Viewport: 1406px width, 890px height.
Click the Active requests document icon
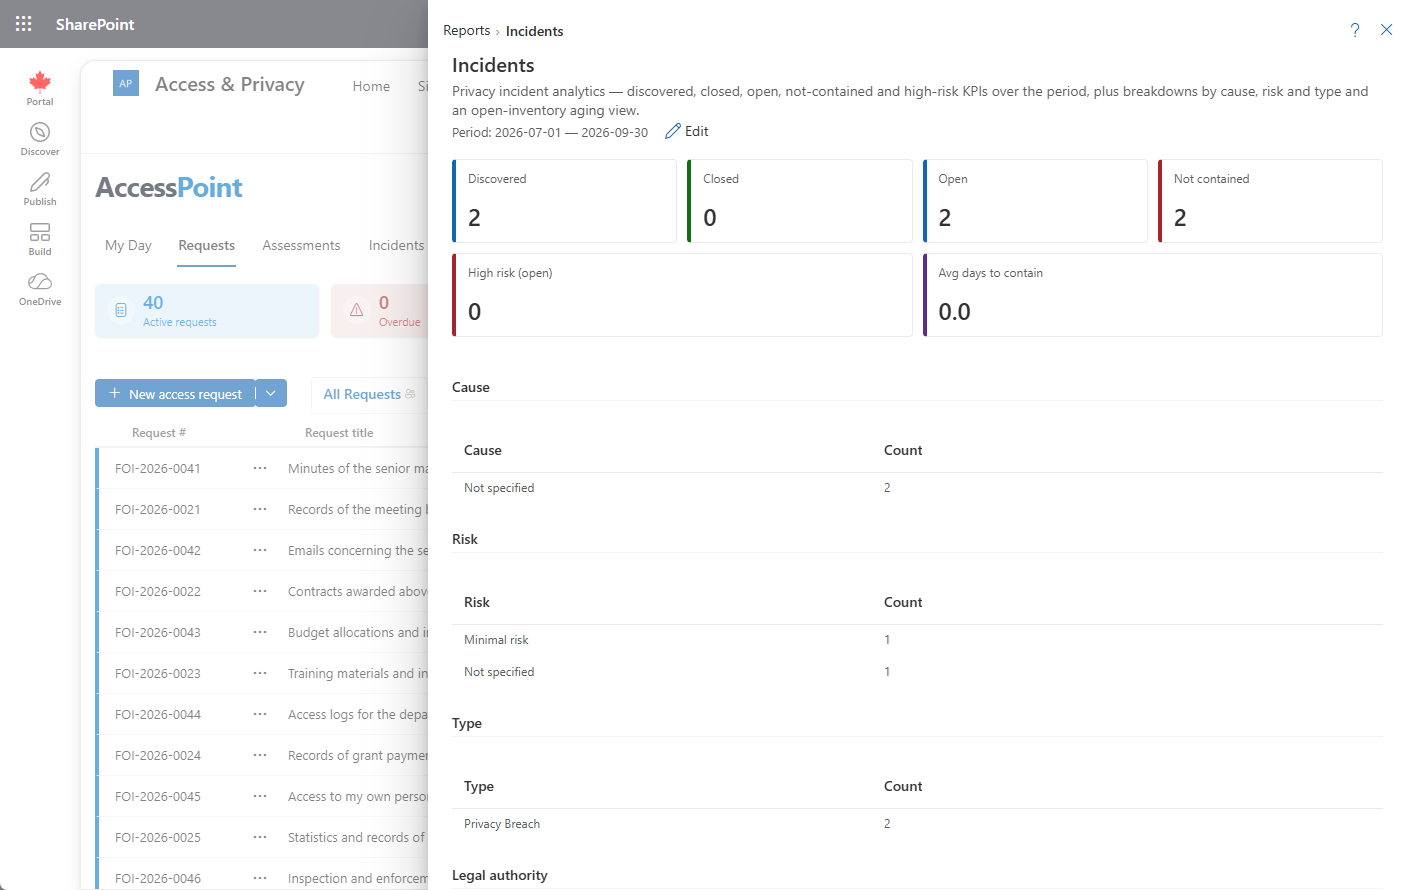click(121, 310)
